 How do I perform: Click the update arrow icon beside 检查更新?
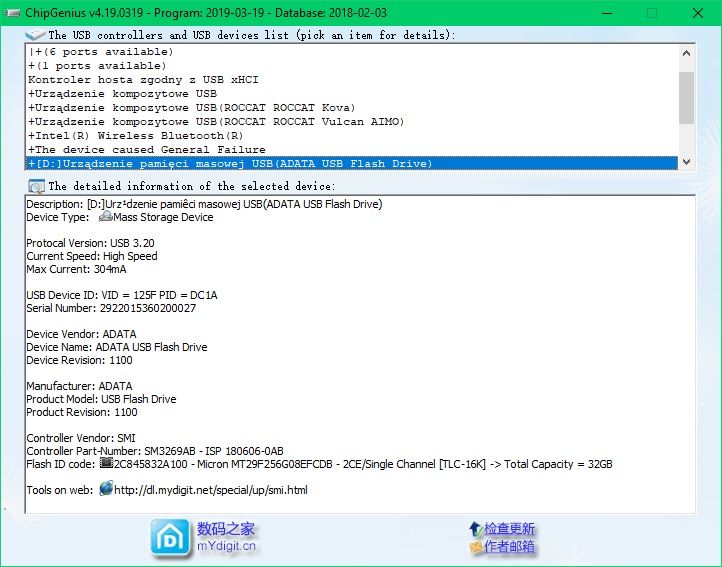click(x=475, y=529)
